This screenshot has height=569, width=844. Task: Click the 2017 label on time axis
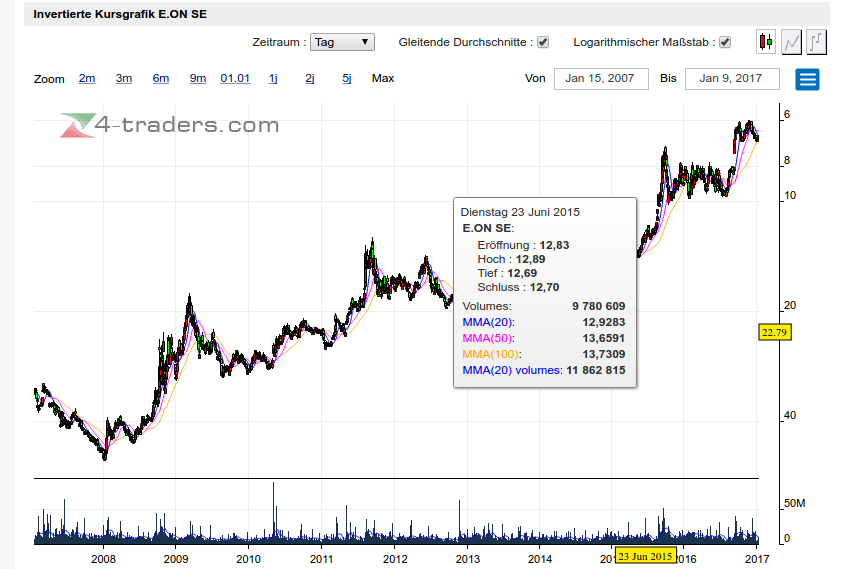(x=757, y=559)
